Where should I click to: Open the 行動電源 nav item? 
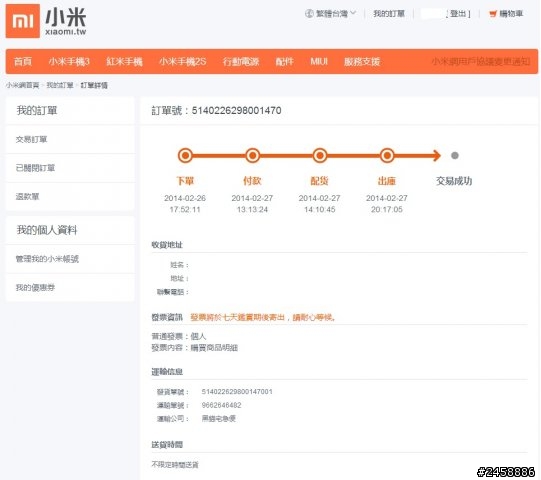tap(241, 62)
